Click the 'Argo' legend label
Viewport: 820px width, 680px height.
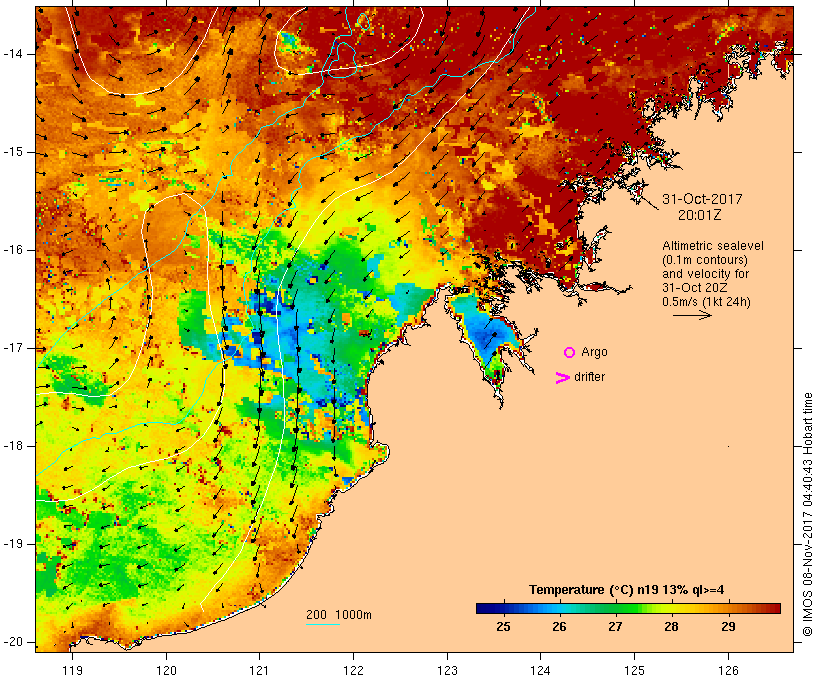click(x=594, y=353)
